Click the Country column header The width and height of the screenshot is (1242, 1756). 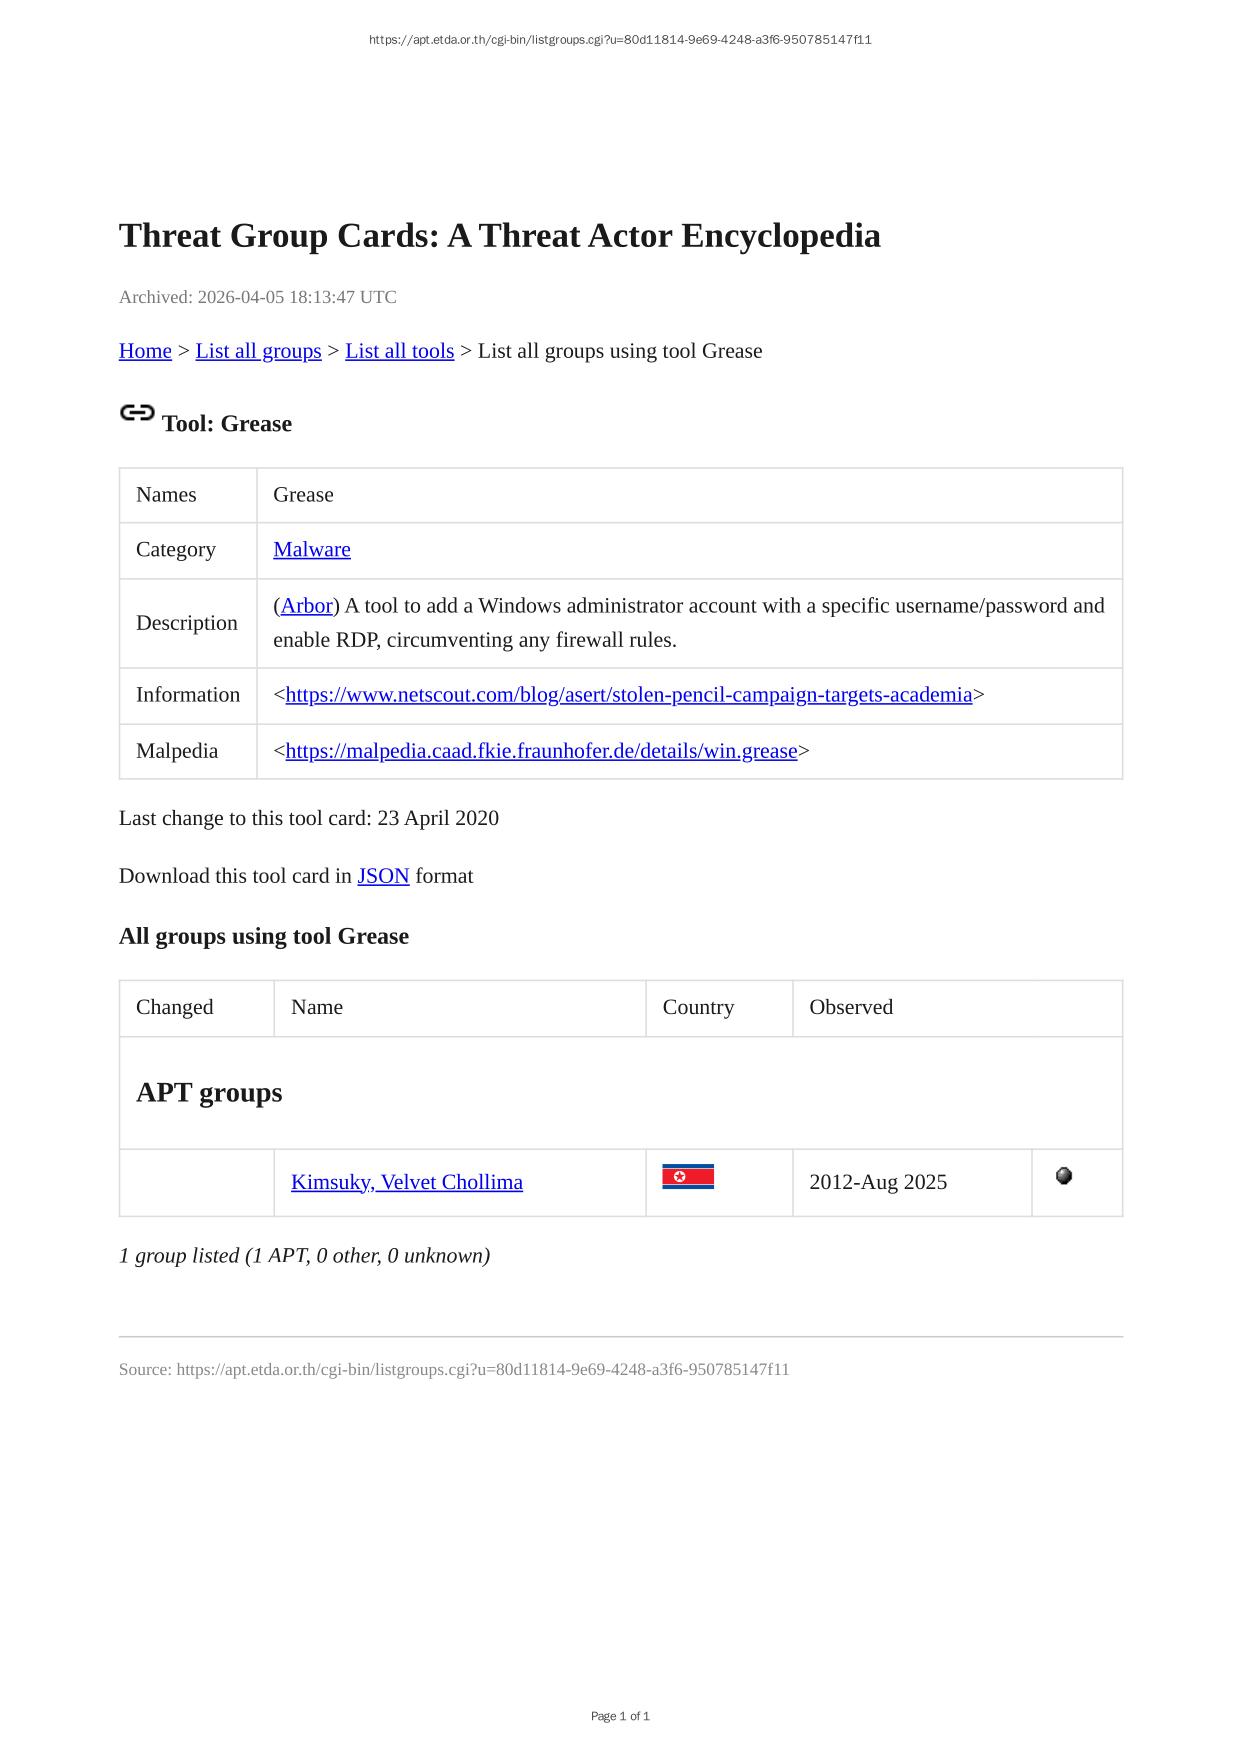(697, 1007)
